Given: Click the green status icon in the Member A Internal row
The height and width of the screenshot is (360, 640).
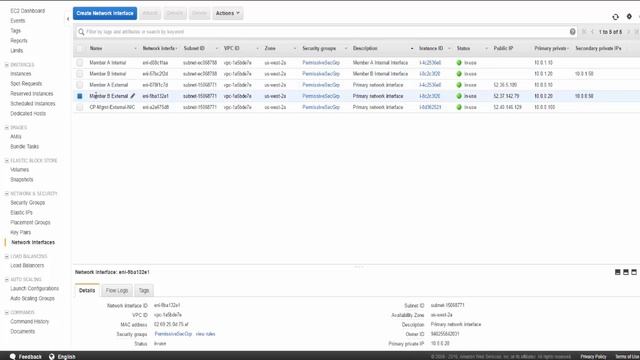Looking at the screenshot, I should 459,62.
